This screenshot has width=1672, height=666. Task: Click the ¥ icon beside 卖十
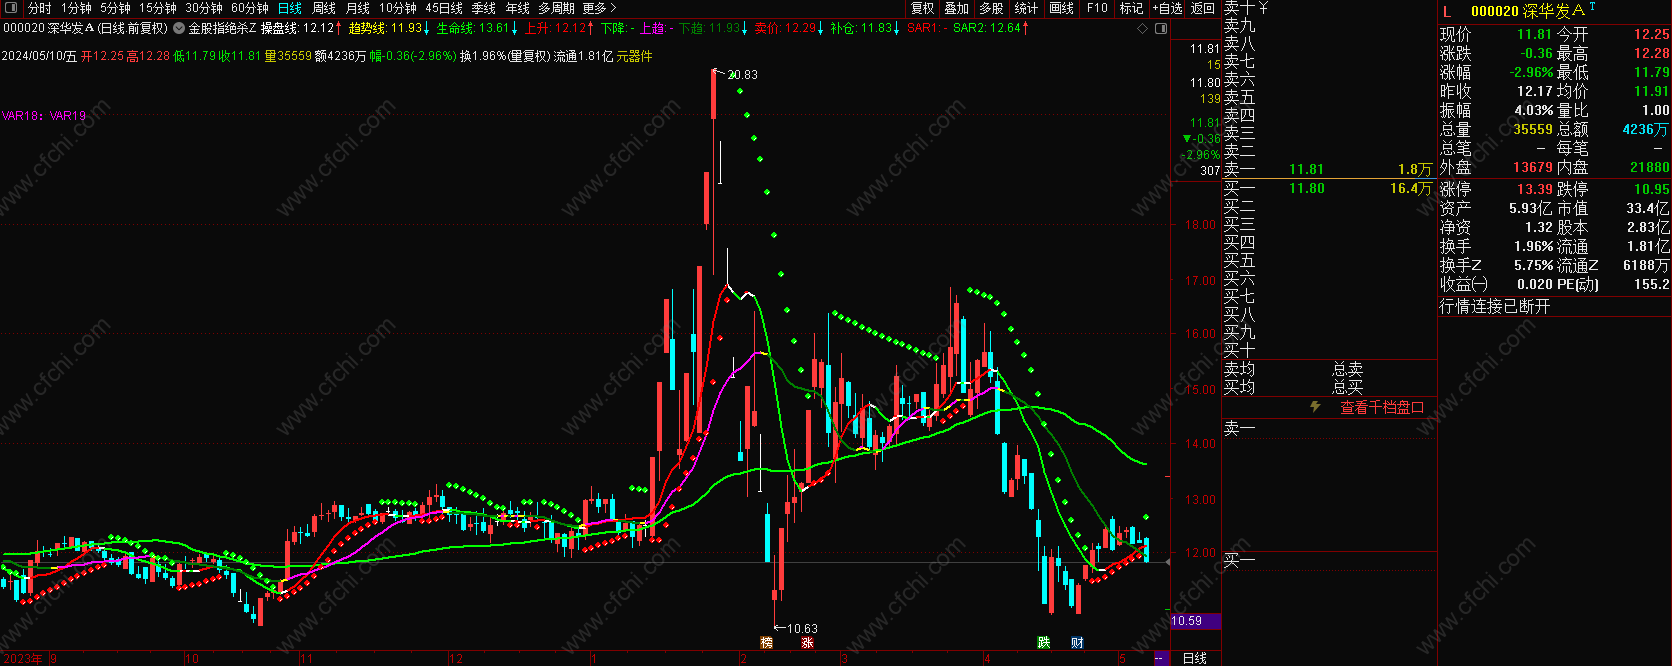1263,8
